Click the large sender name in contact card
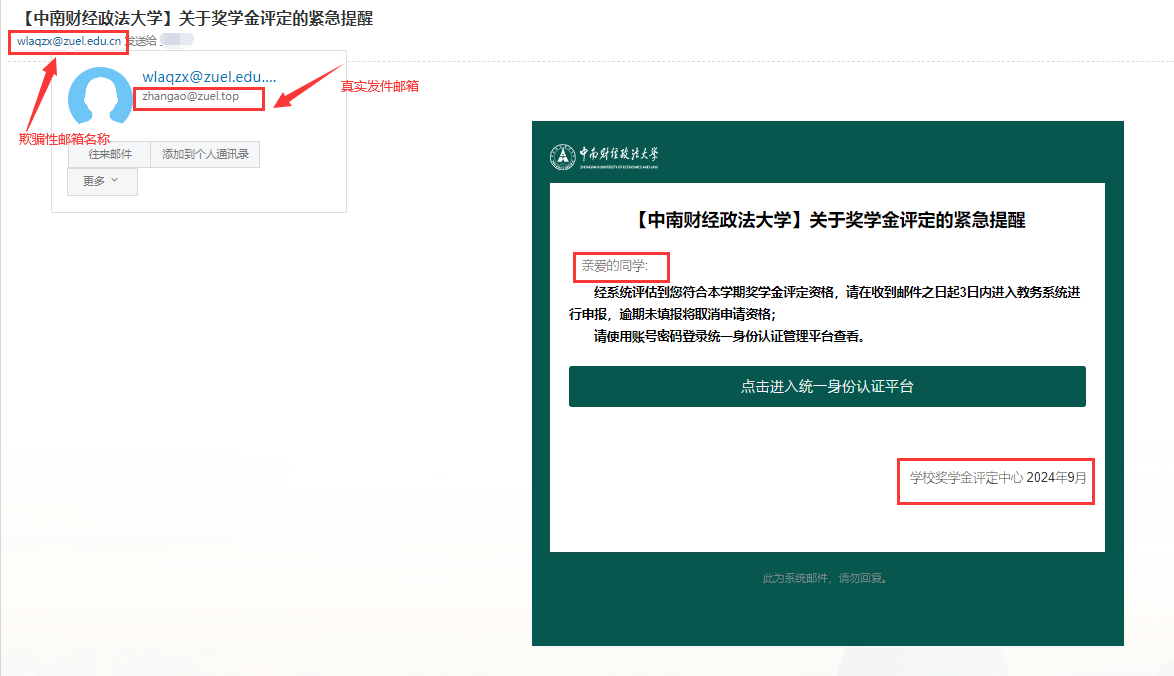Image resolution: width=1174 pixels, height=676 pixels. tap(209, 77)
